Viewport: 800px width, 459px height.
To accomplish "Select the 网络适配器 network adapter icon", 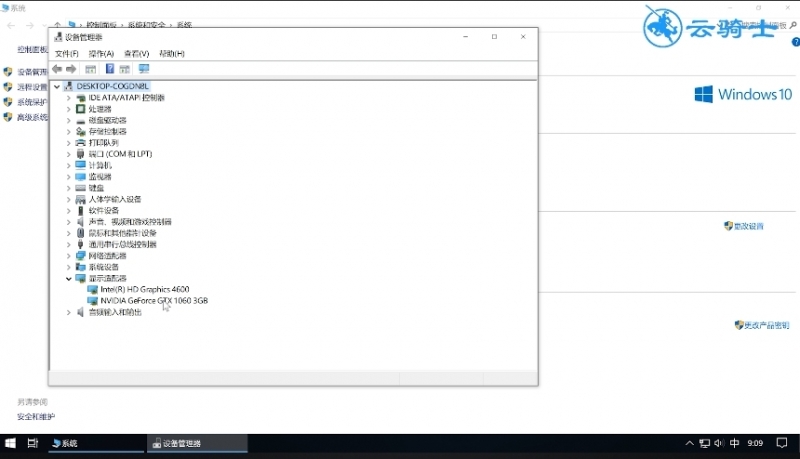I will (80, 256).
